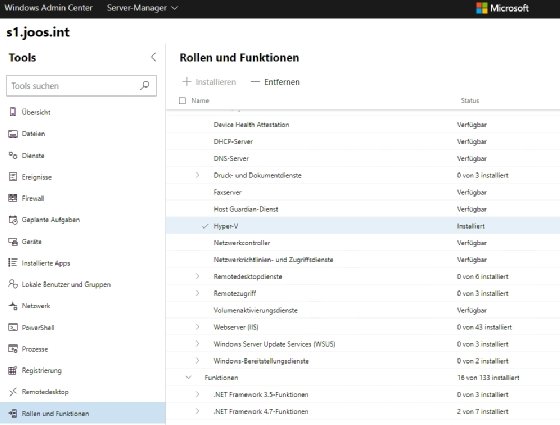Screen dimensions: 560x425
Task: Select Registrierung in the tools menu
Action: (42, 370)
